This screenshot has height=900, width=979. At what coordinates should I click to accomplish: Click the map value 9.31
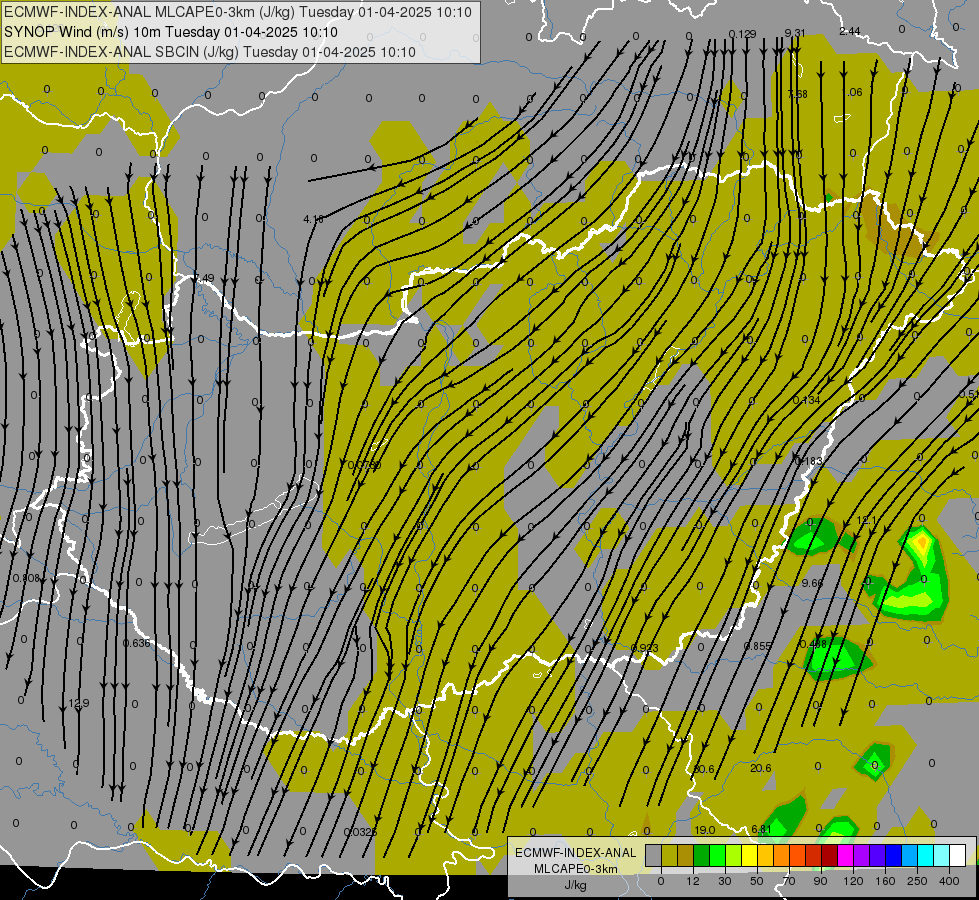(795, 33)
